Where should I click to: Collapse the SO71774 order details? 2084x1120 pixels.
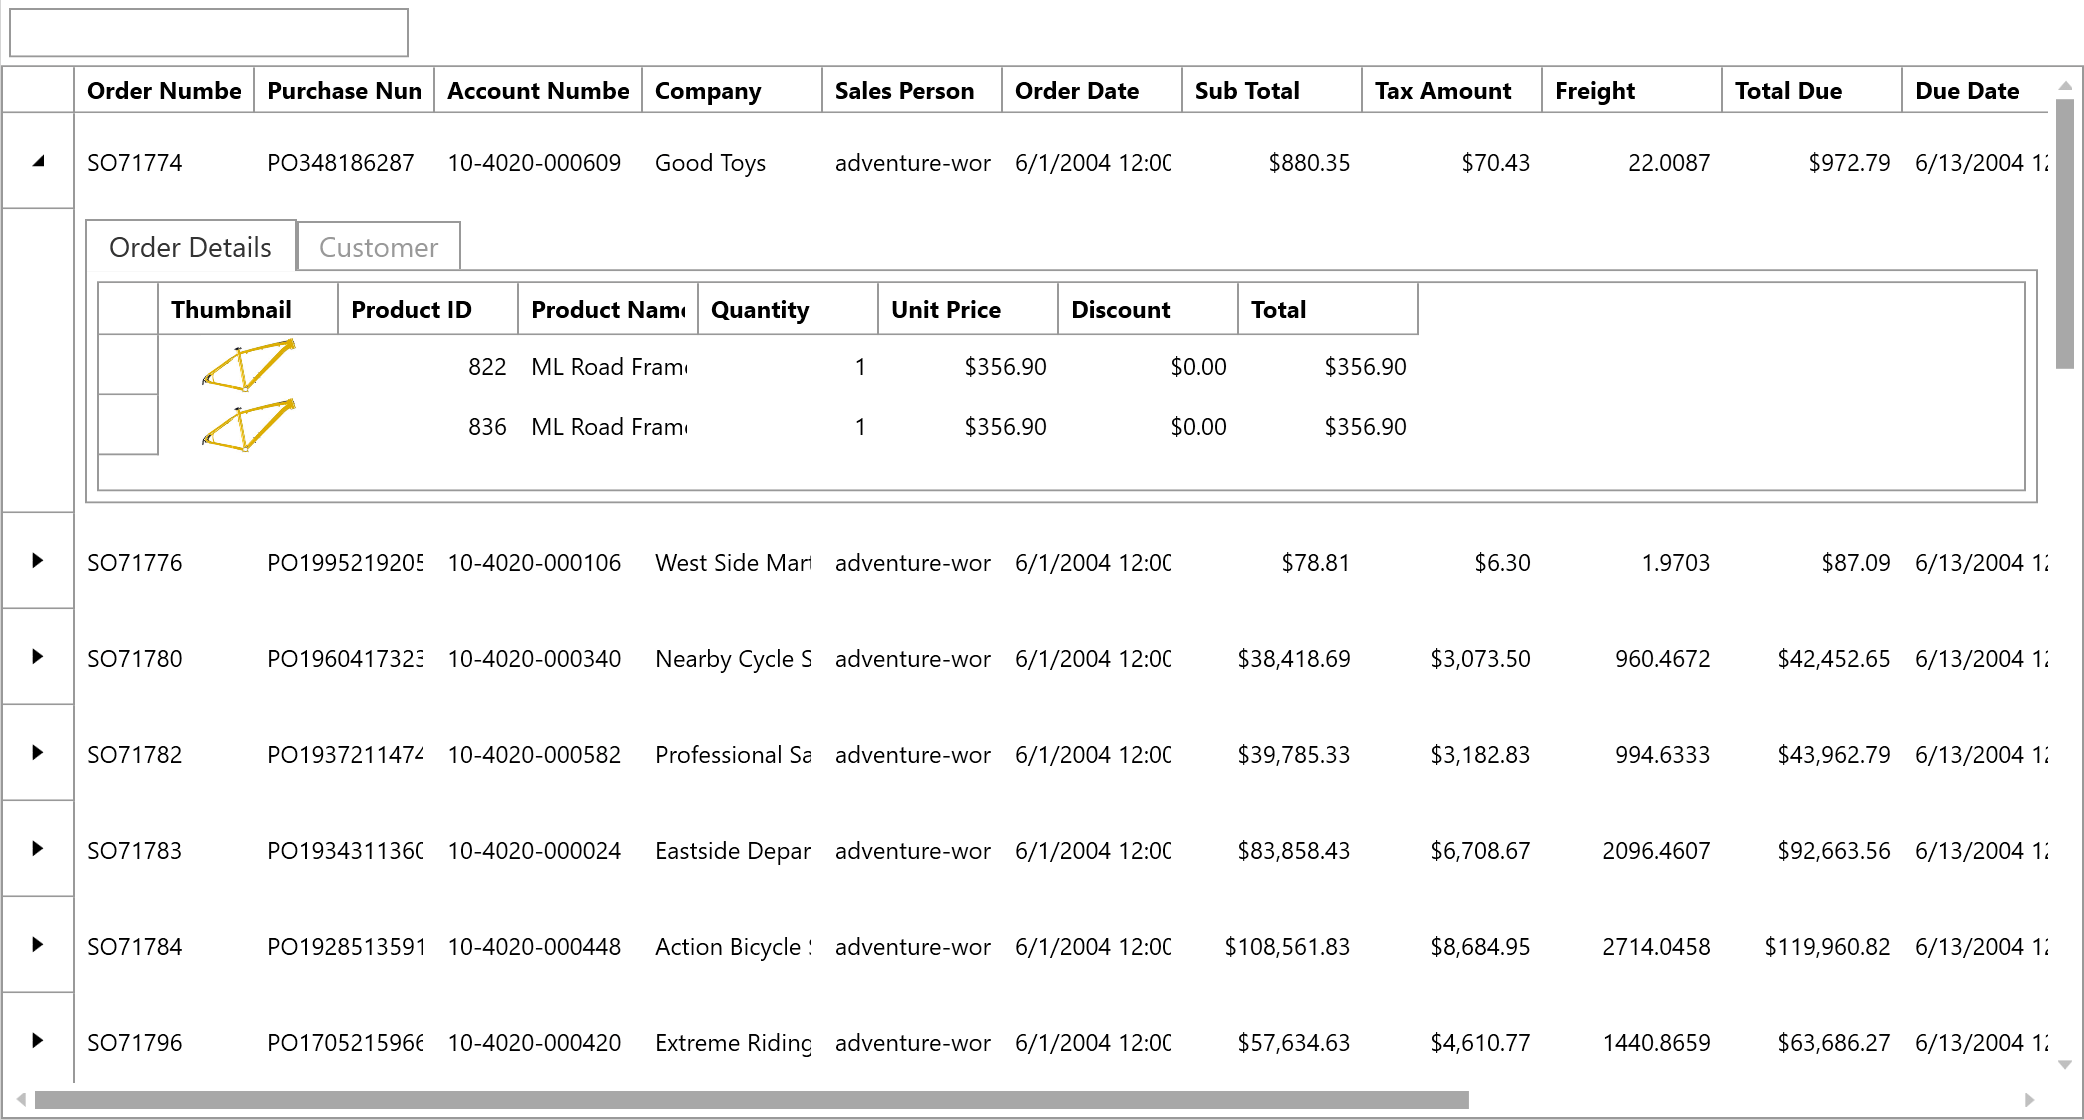(38, 161)
